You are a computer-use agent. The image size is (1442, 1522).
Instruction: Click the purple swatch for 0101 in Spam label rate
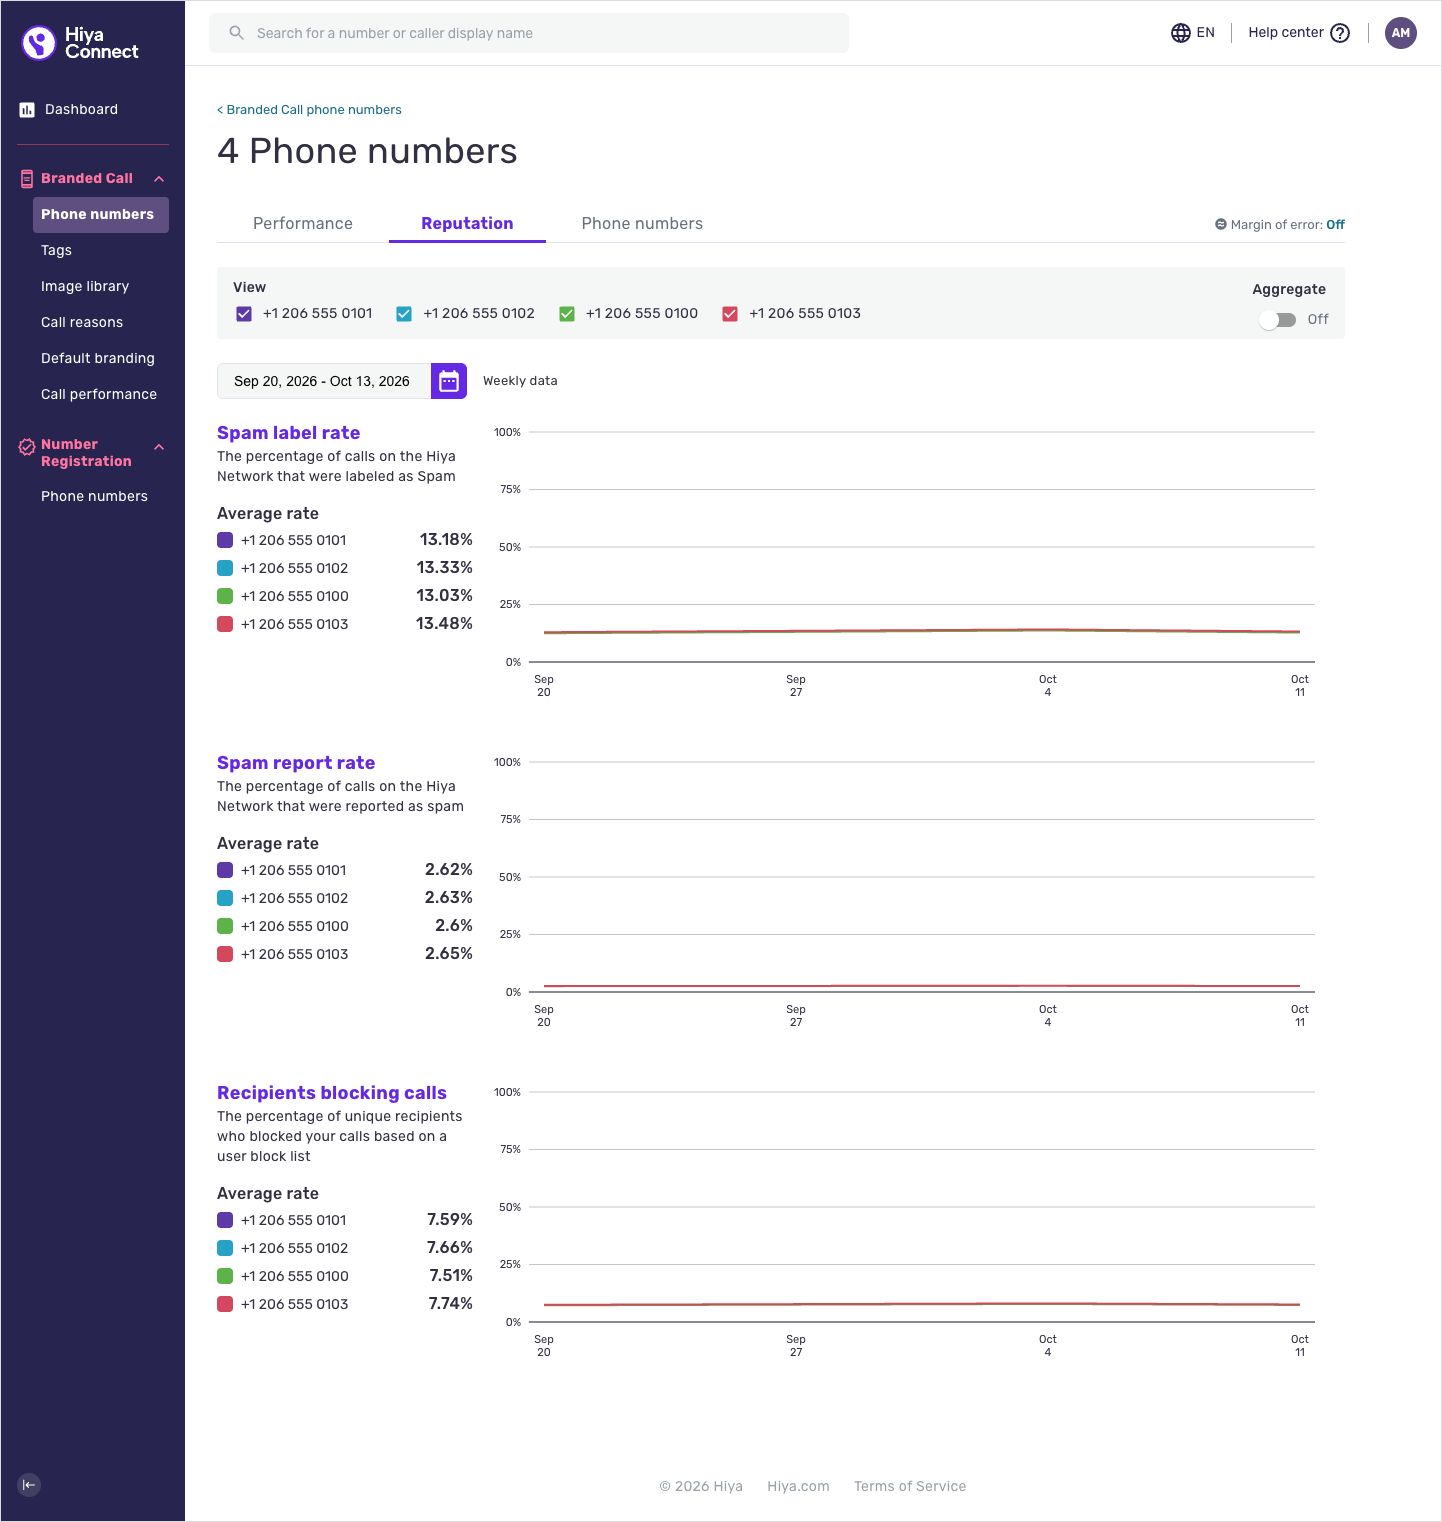[225, 540]
